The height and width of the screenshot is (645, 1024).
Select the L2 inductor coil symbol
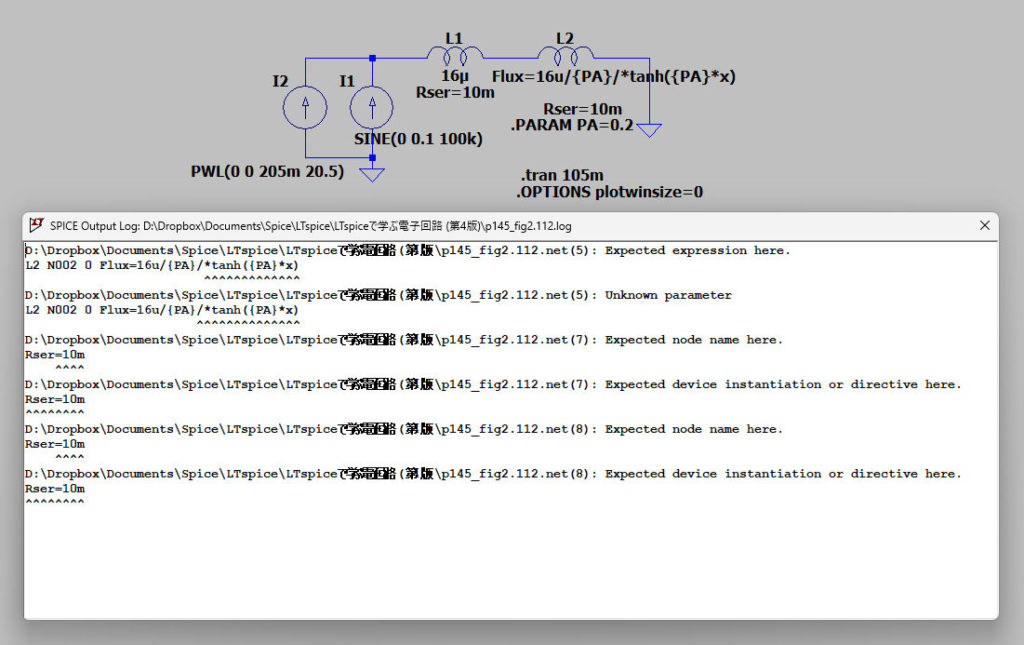[x=564, y=56]
